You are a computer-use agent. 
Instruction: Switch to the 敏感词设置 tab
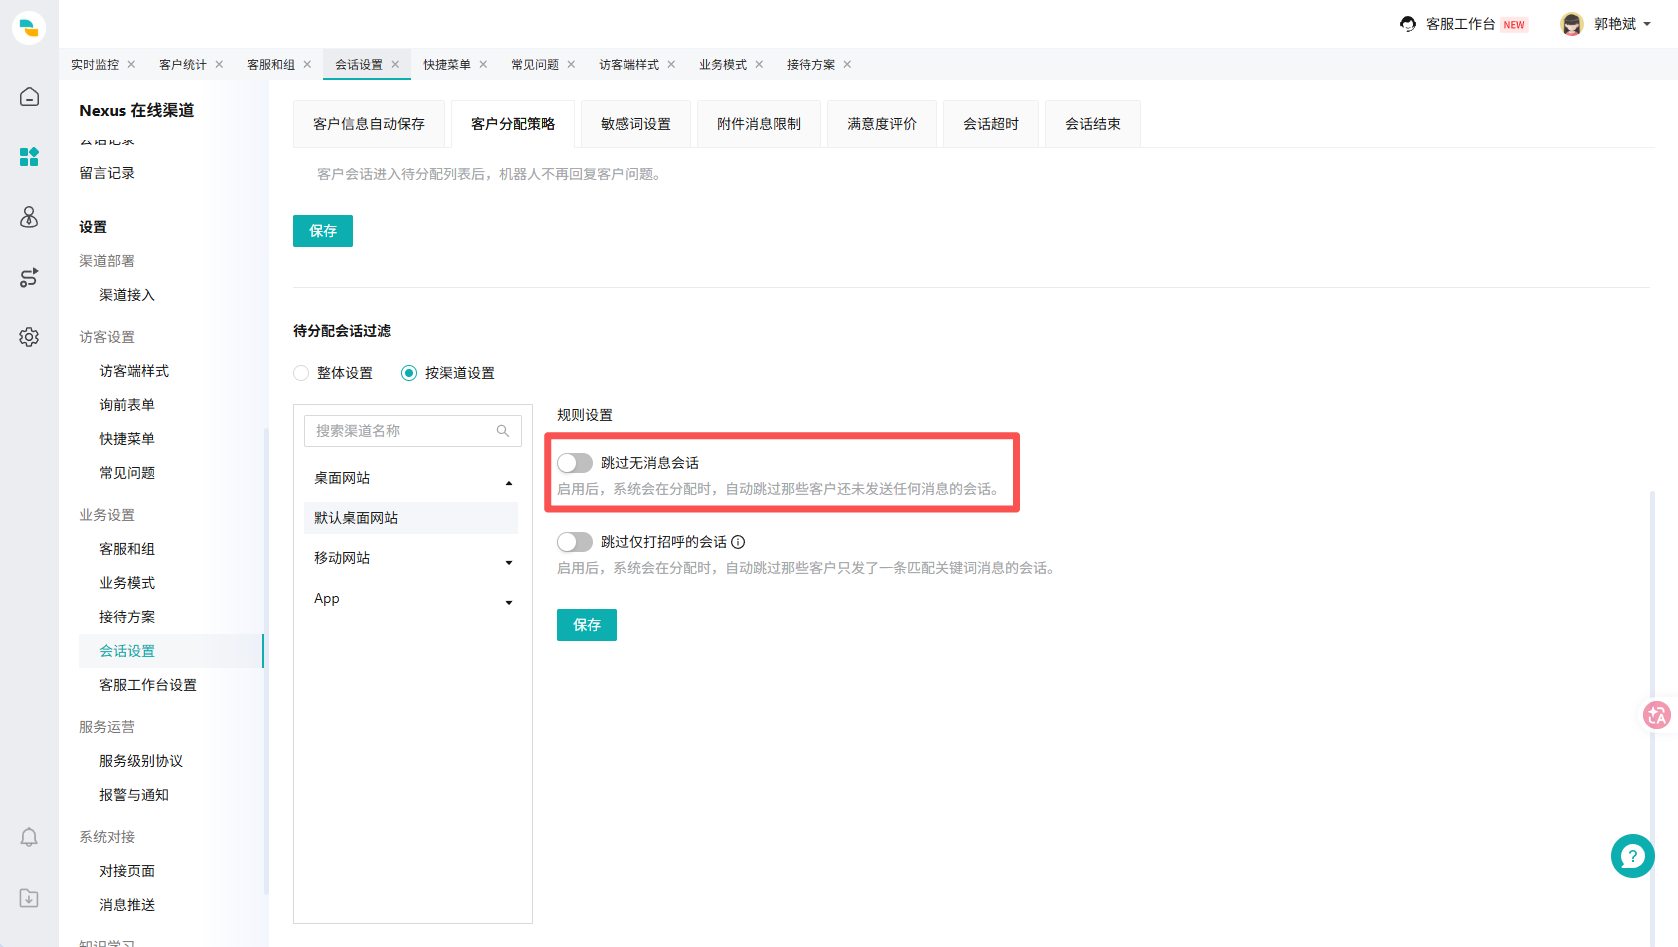[636, 124]
